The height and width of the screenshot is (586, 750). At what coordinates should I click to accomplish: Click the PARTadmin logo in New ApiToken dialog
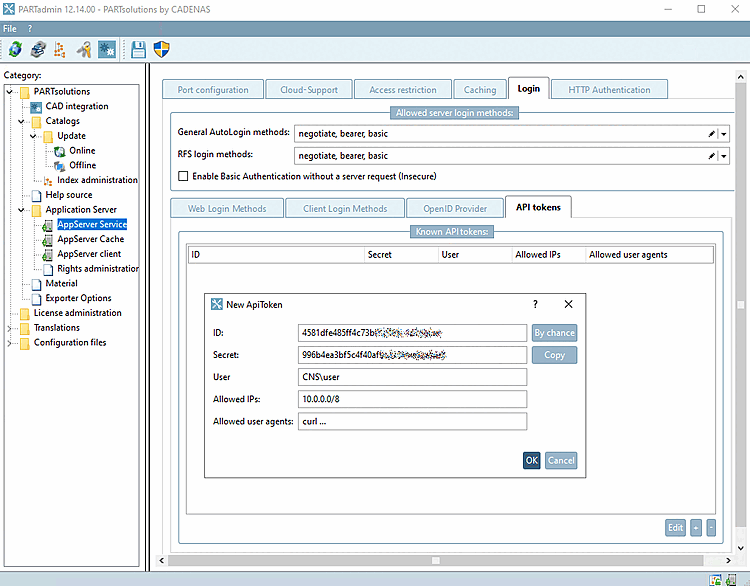[x=217, y=304]
